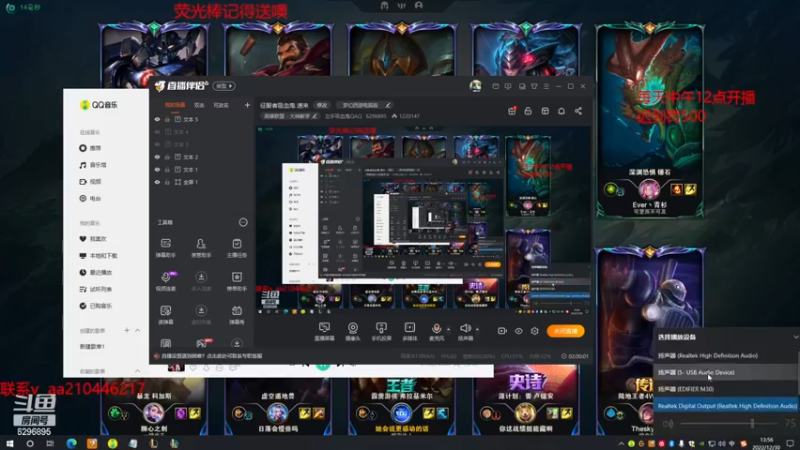The width and height of the screenshot is (800, 450).
Task: Select 扬声器 (5- USB Audio Device)
Action: point(726,372)
